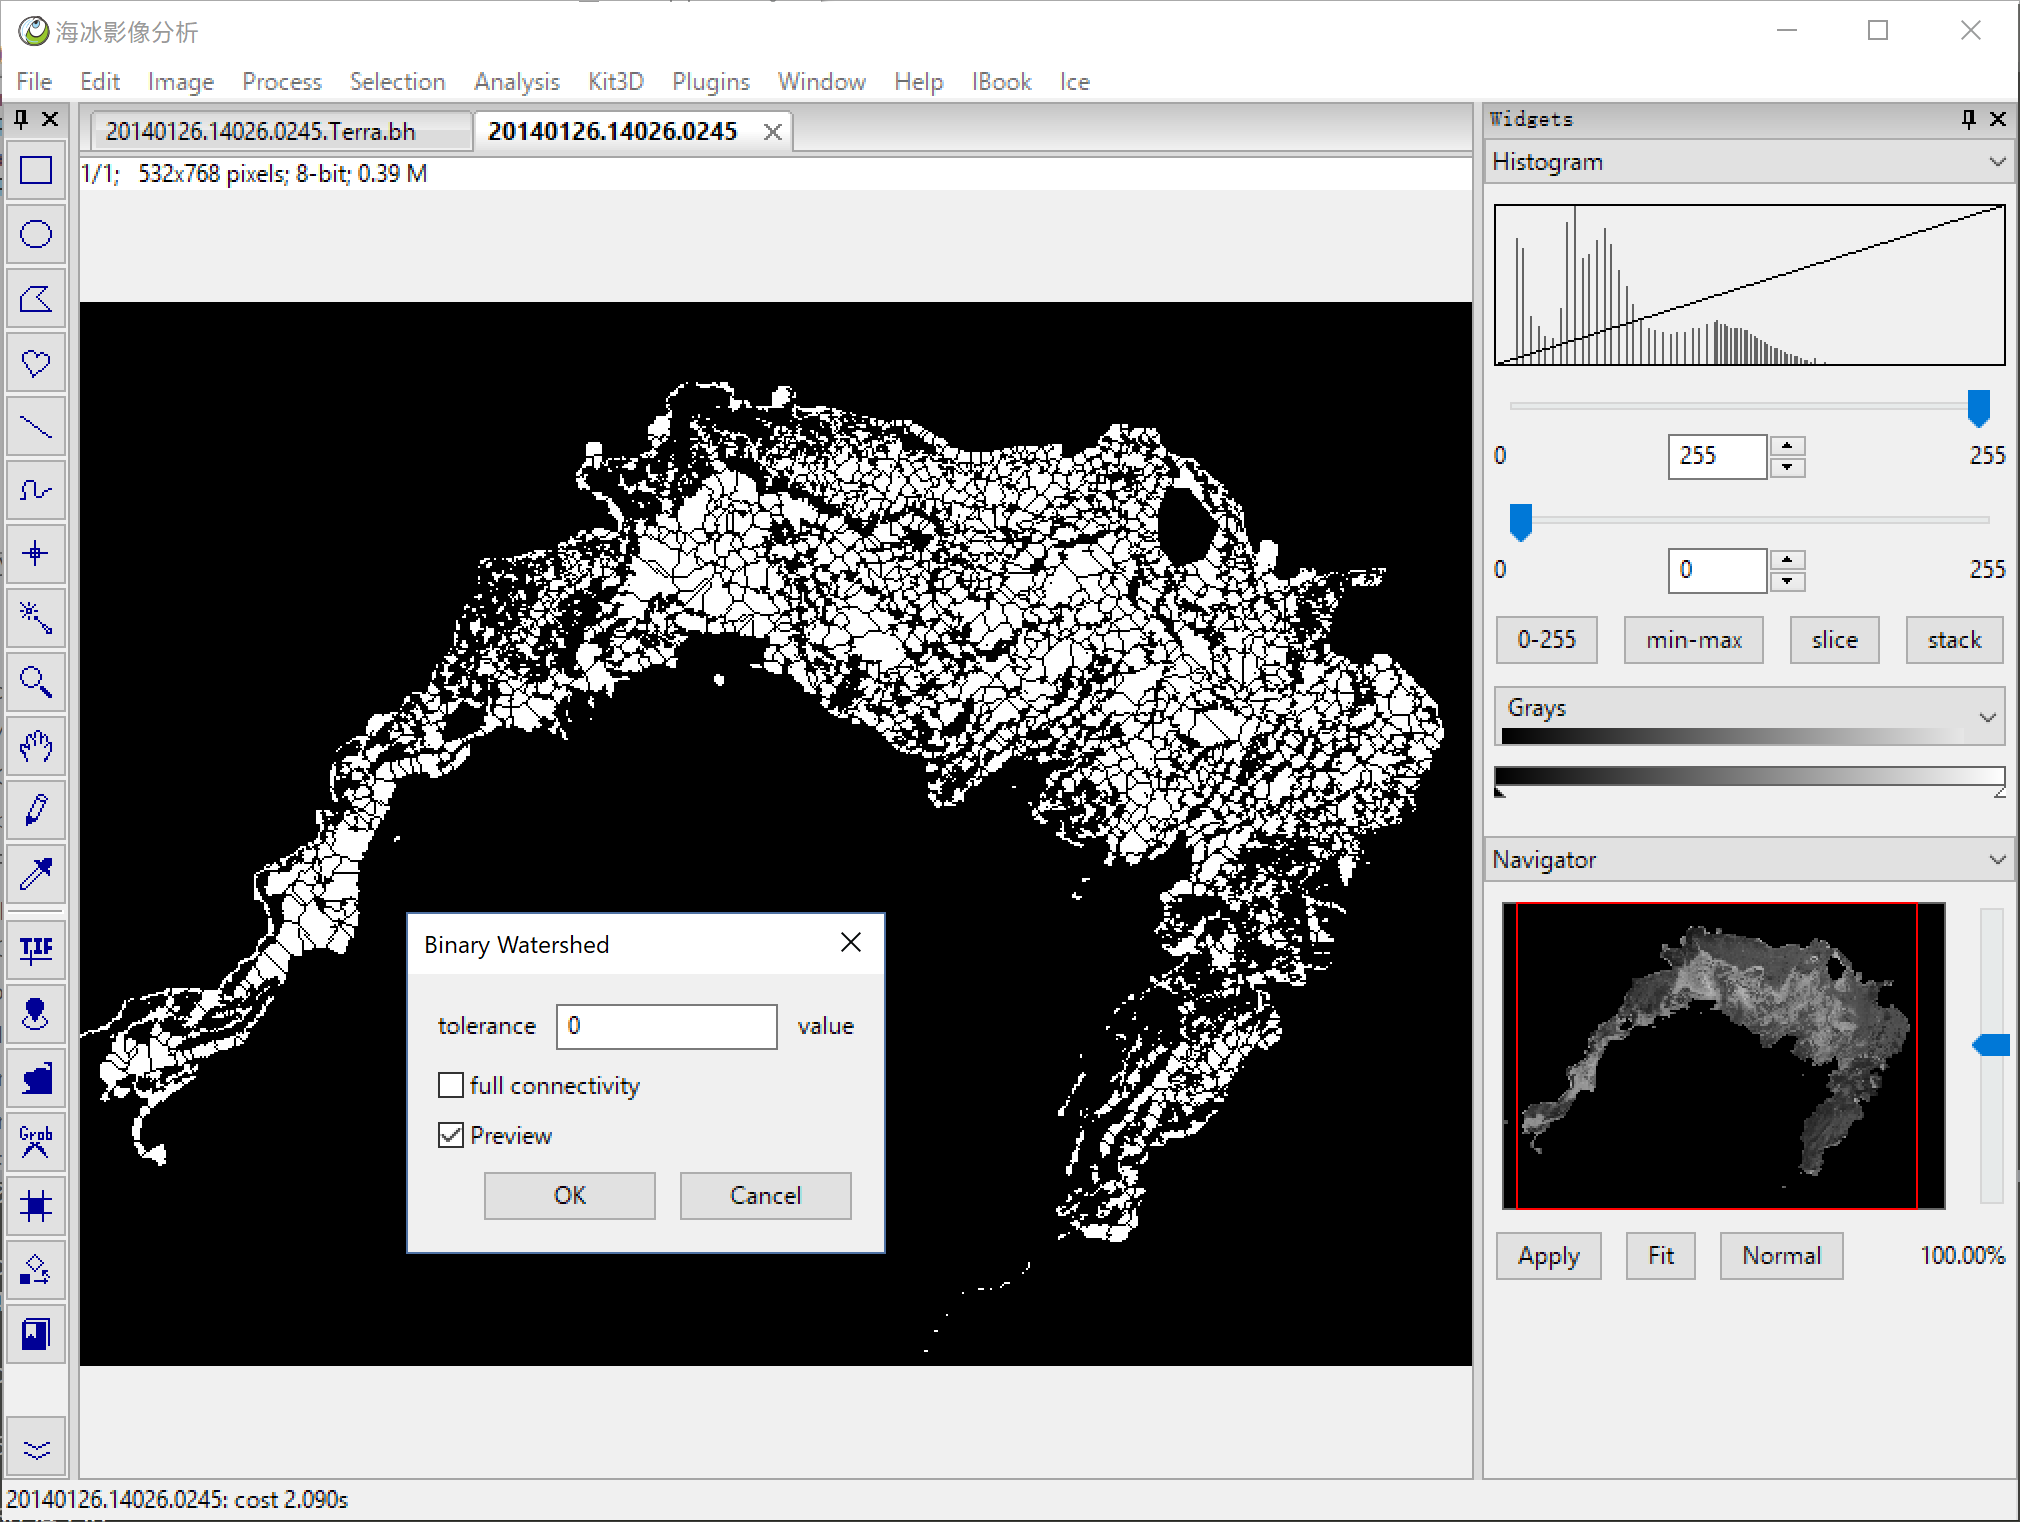Choose the polygon selection tool
This screenshot has height=1522, width=2020.
(x=36, y=299)
